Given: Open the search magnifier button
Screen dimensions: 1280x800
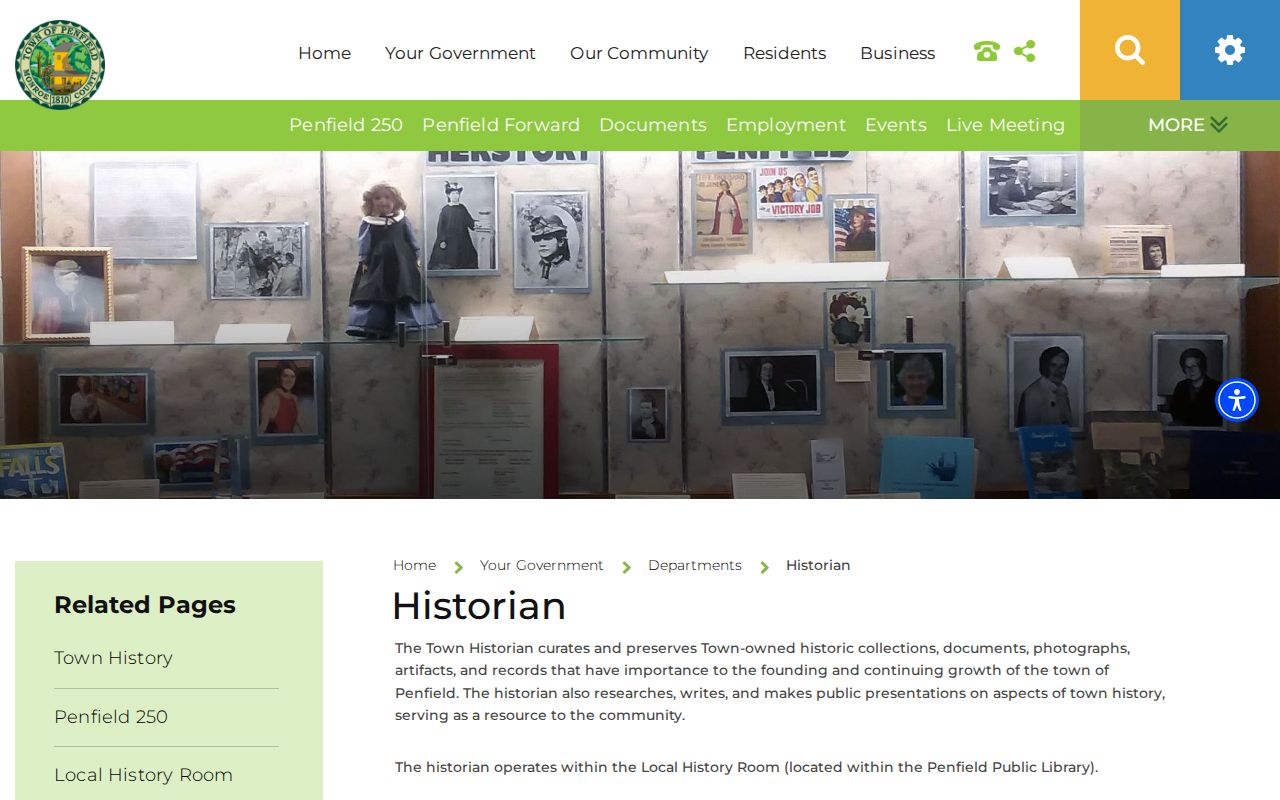Looking at the screenshot, I should (1130, 50).
